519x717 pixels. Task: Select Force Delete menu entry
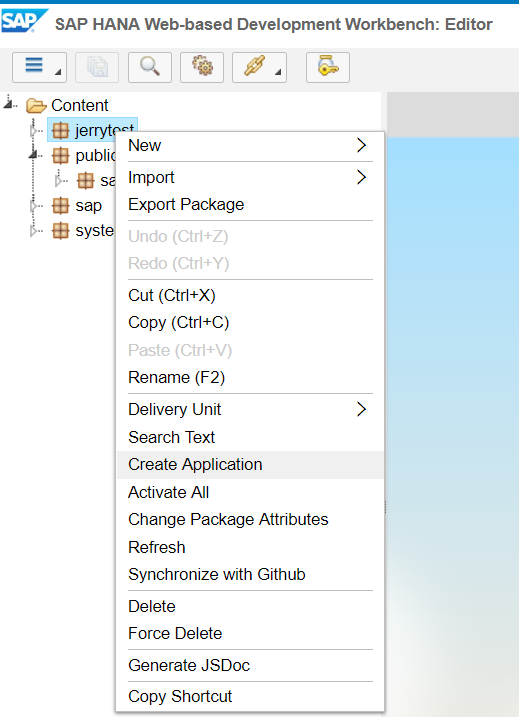tap(250, 633)
